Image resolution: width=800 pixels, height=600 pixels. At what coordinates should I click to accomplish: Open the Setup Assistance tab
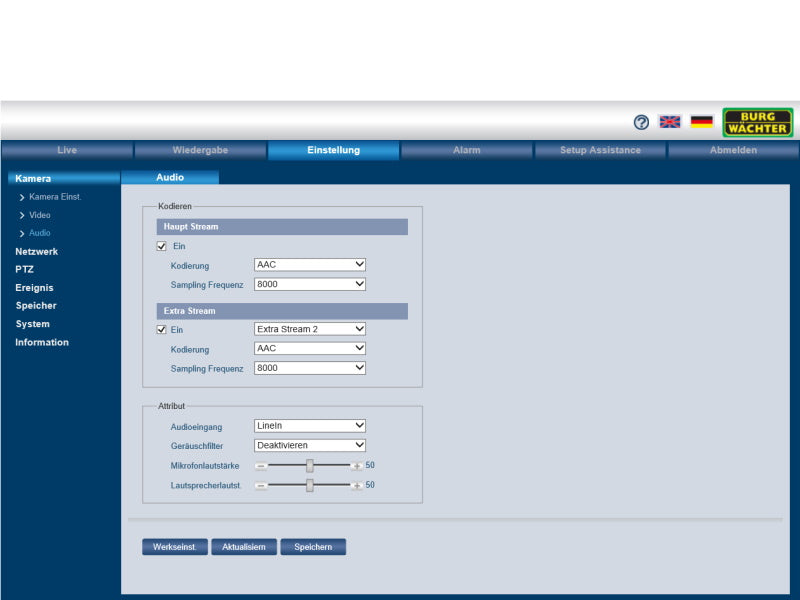(x=600, y=151)
